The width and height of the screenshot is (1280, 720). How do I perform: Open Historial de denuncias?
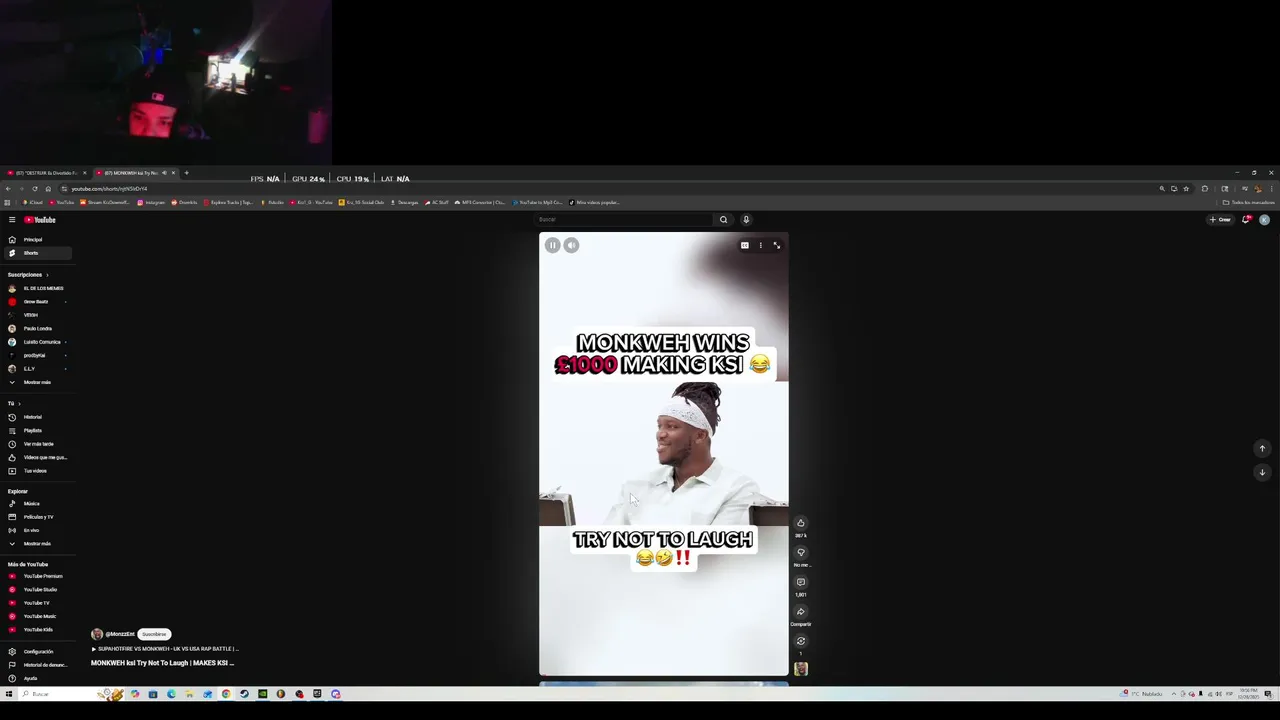[36, 665]
